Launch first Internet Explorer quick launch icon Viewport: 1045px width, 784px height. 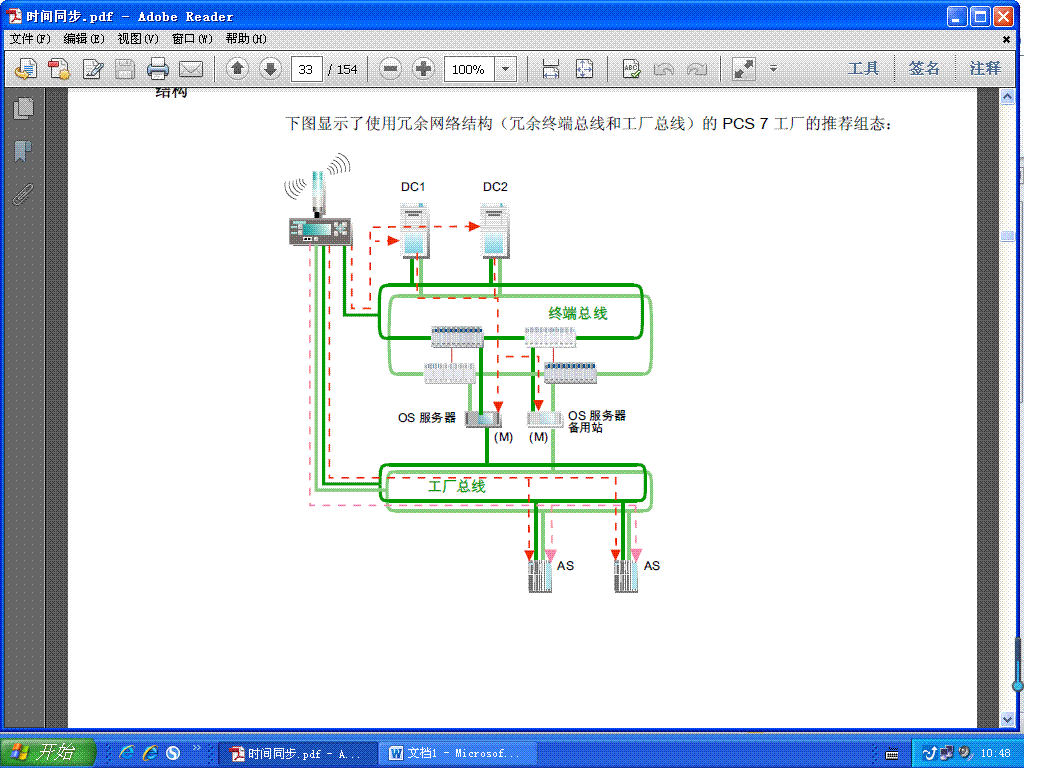tap(127, 753)
